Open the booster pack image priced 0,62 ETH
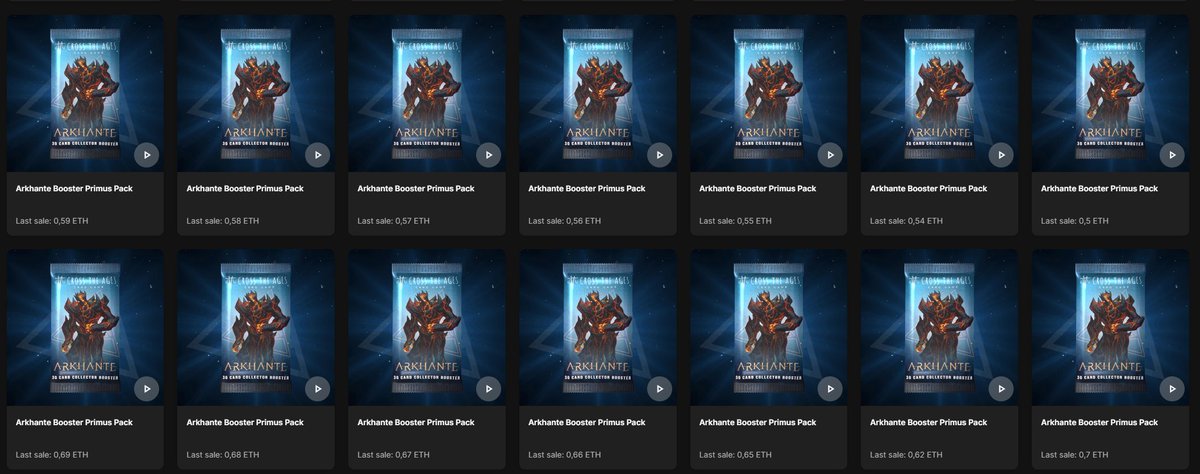 pos(939,327)
